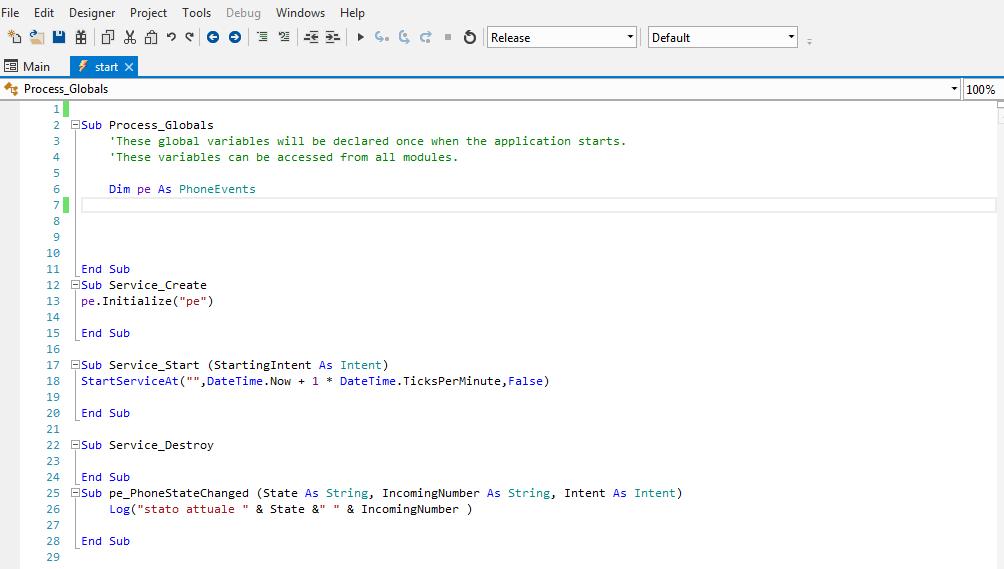The image size is (1004, 569).
Task: Create a new project with toolbar icon
Action: [x=14, y=37]
